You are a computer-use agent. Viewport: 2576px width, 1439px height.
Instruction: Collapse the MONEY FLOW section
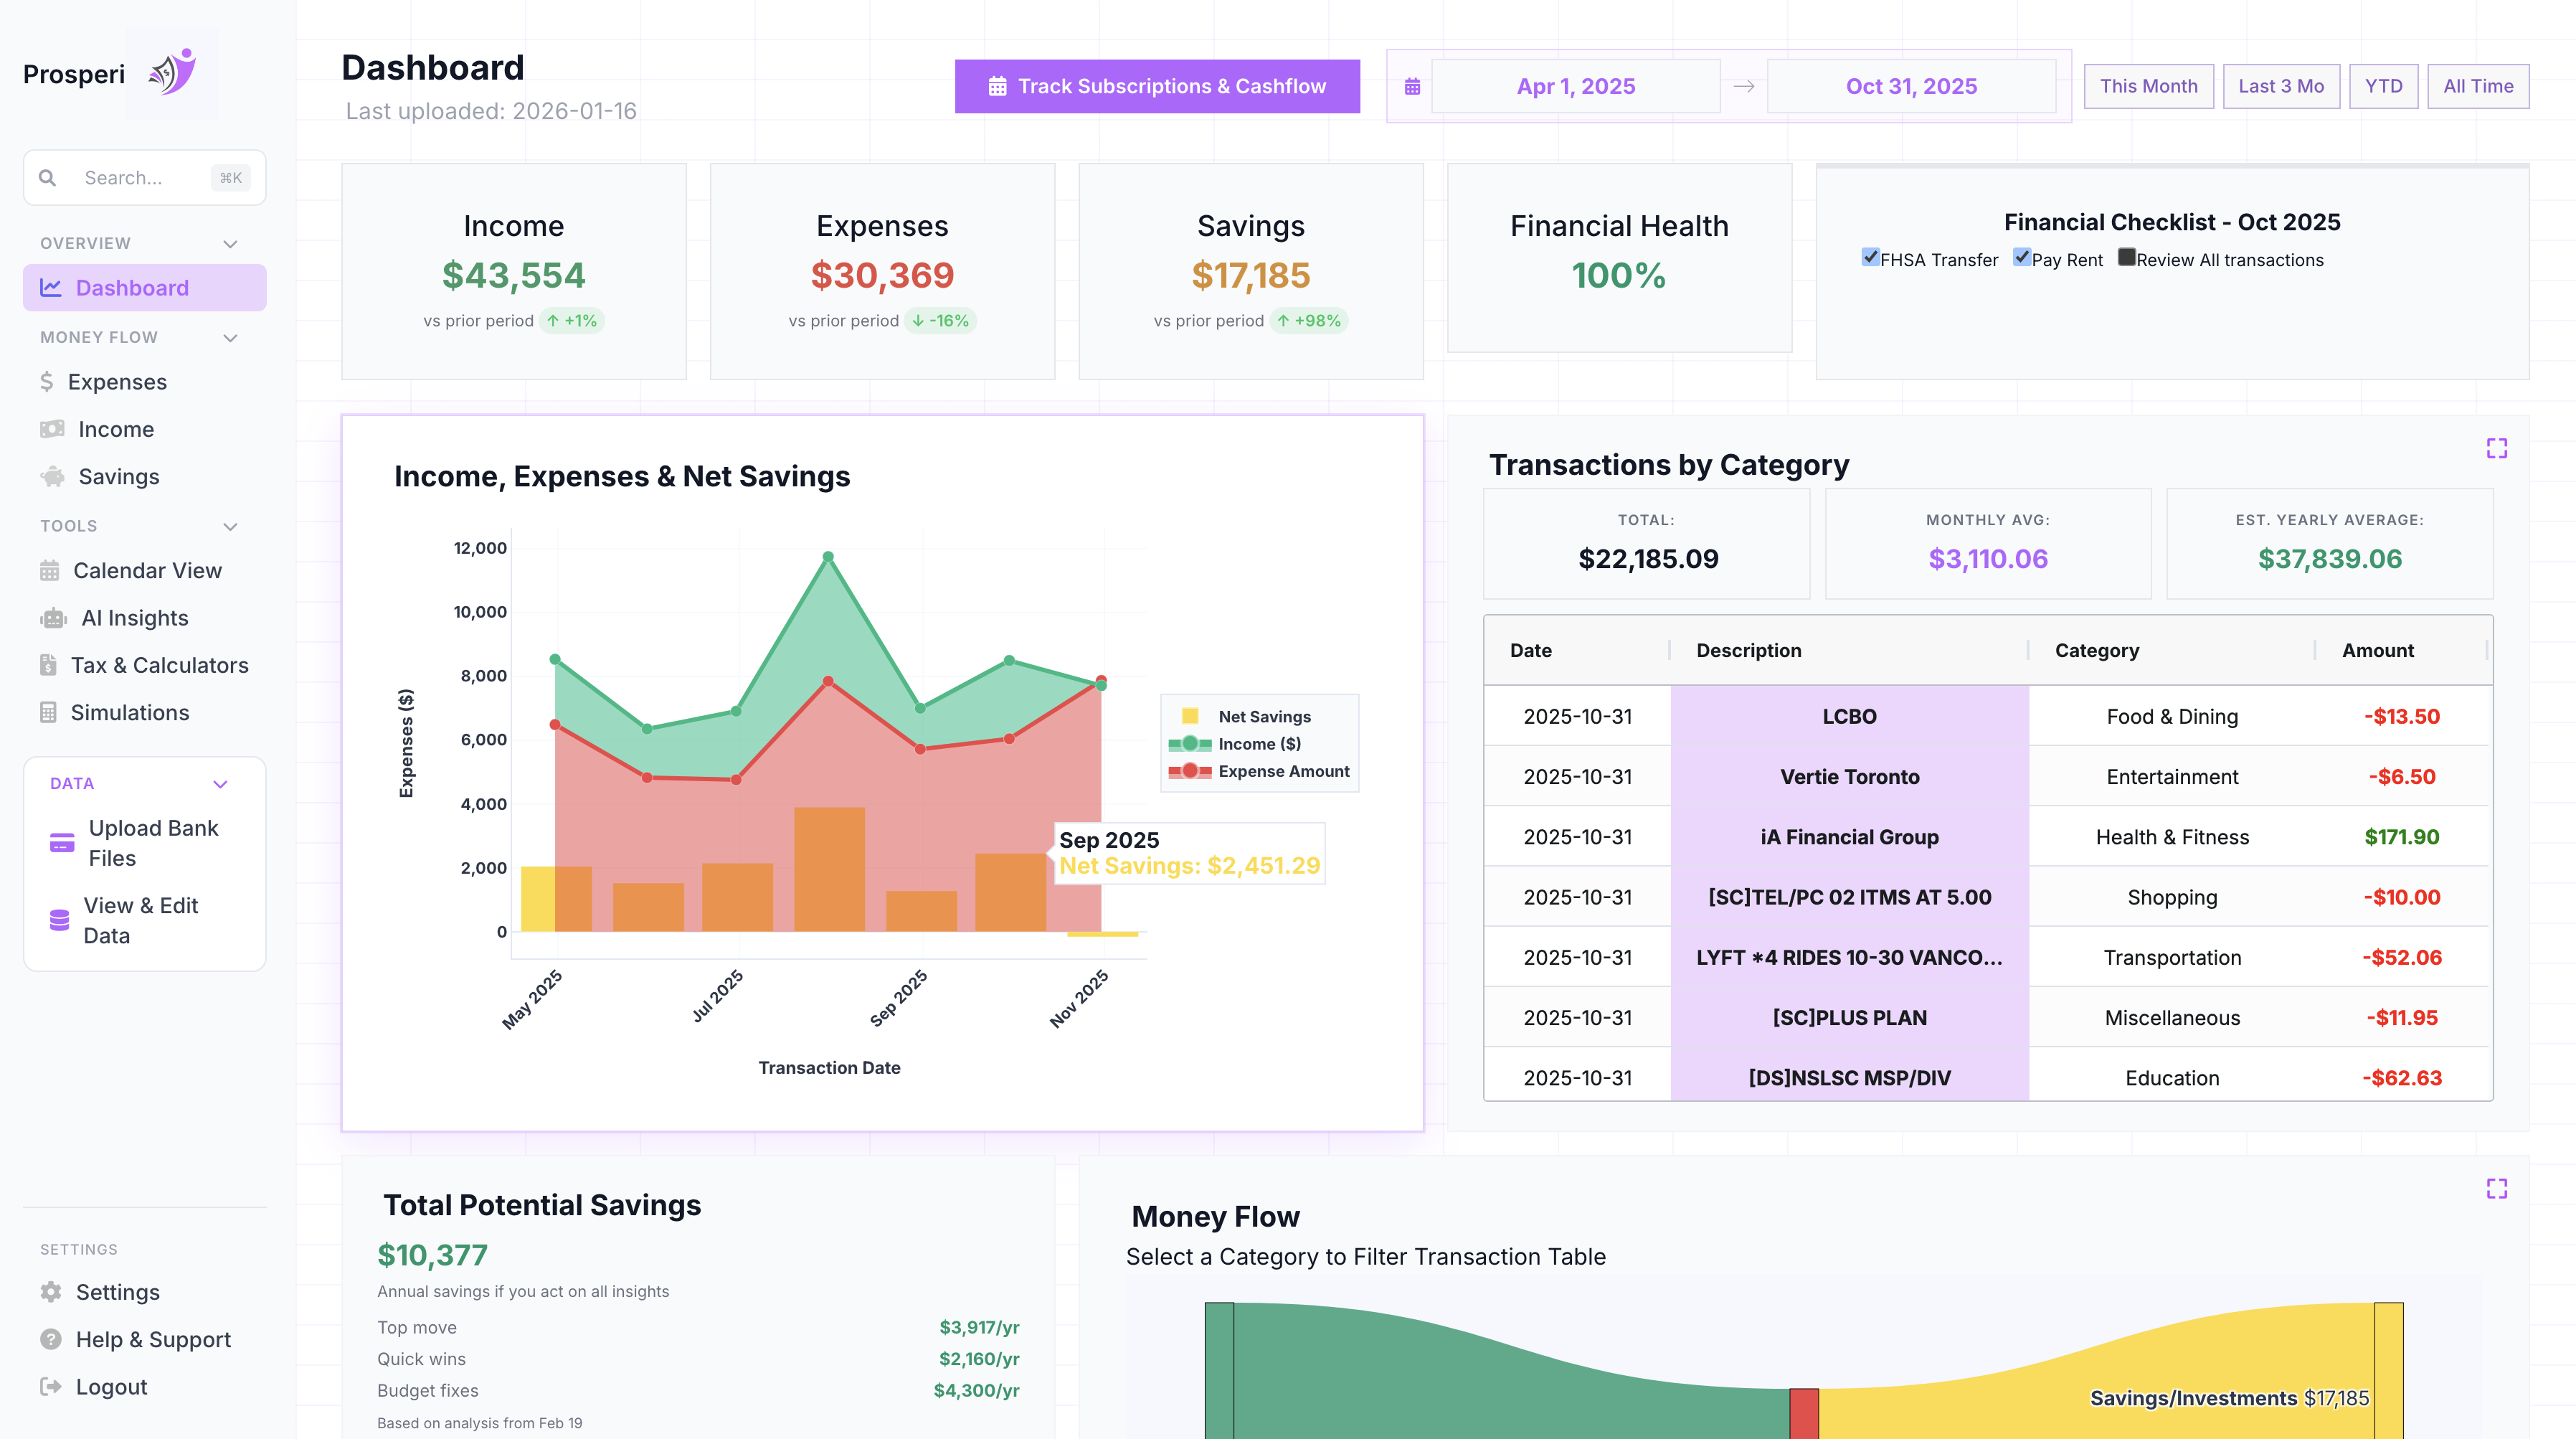click(231, 337)
